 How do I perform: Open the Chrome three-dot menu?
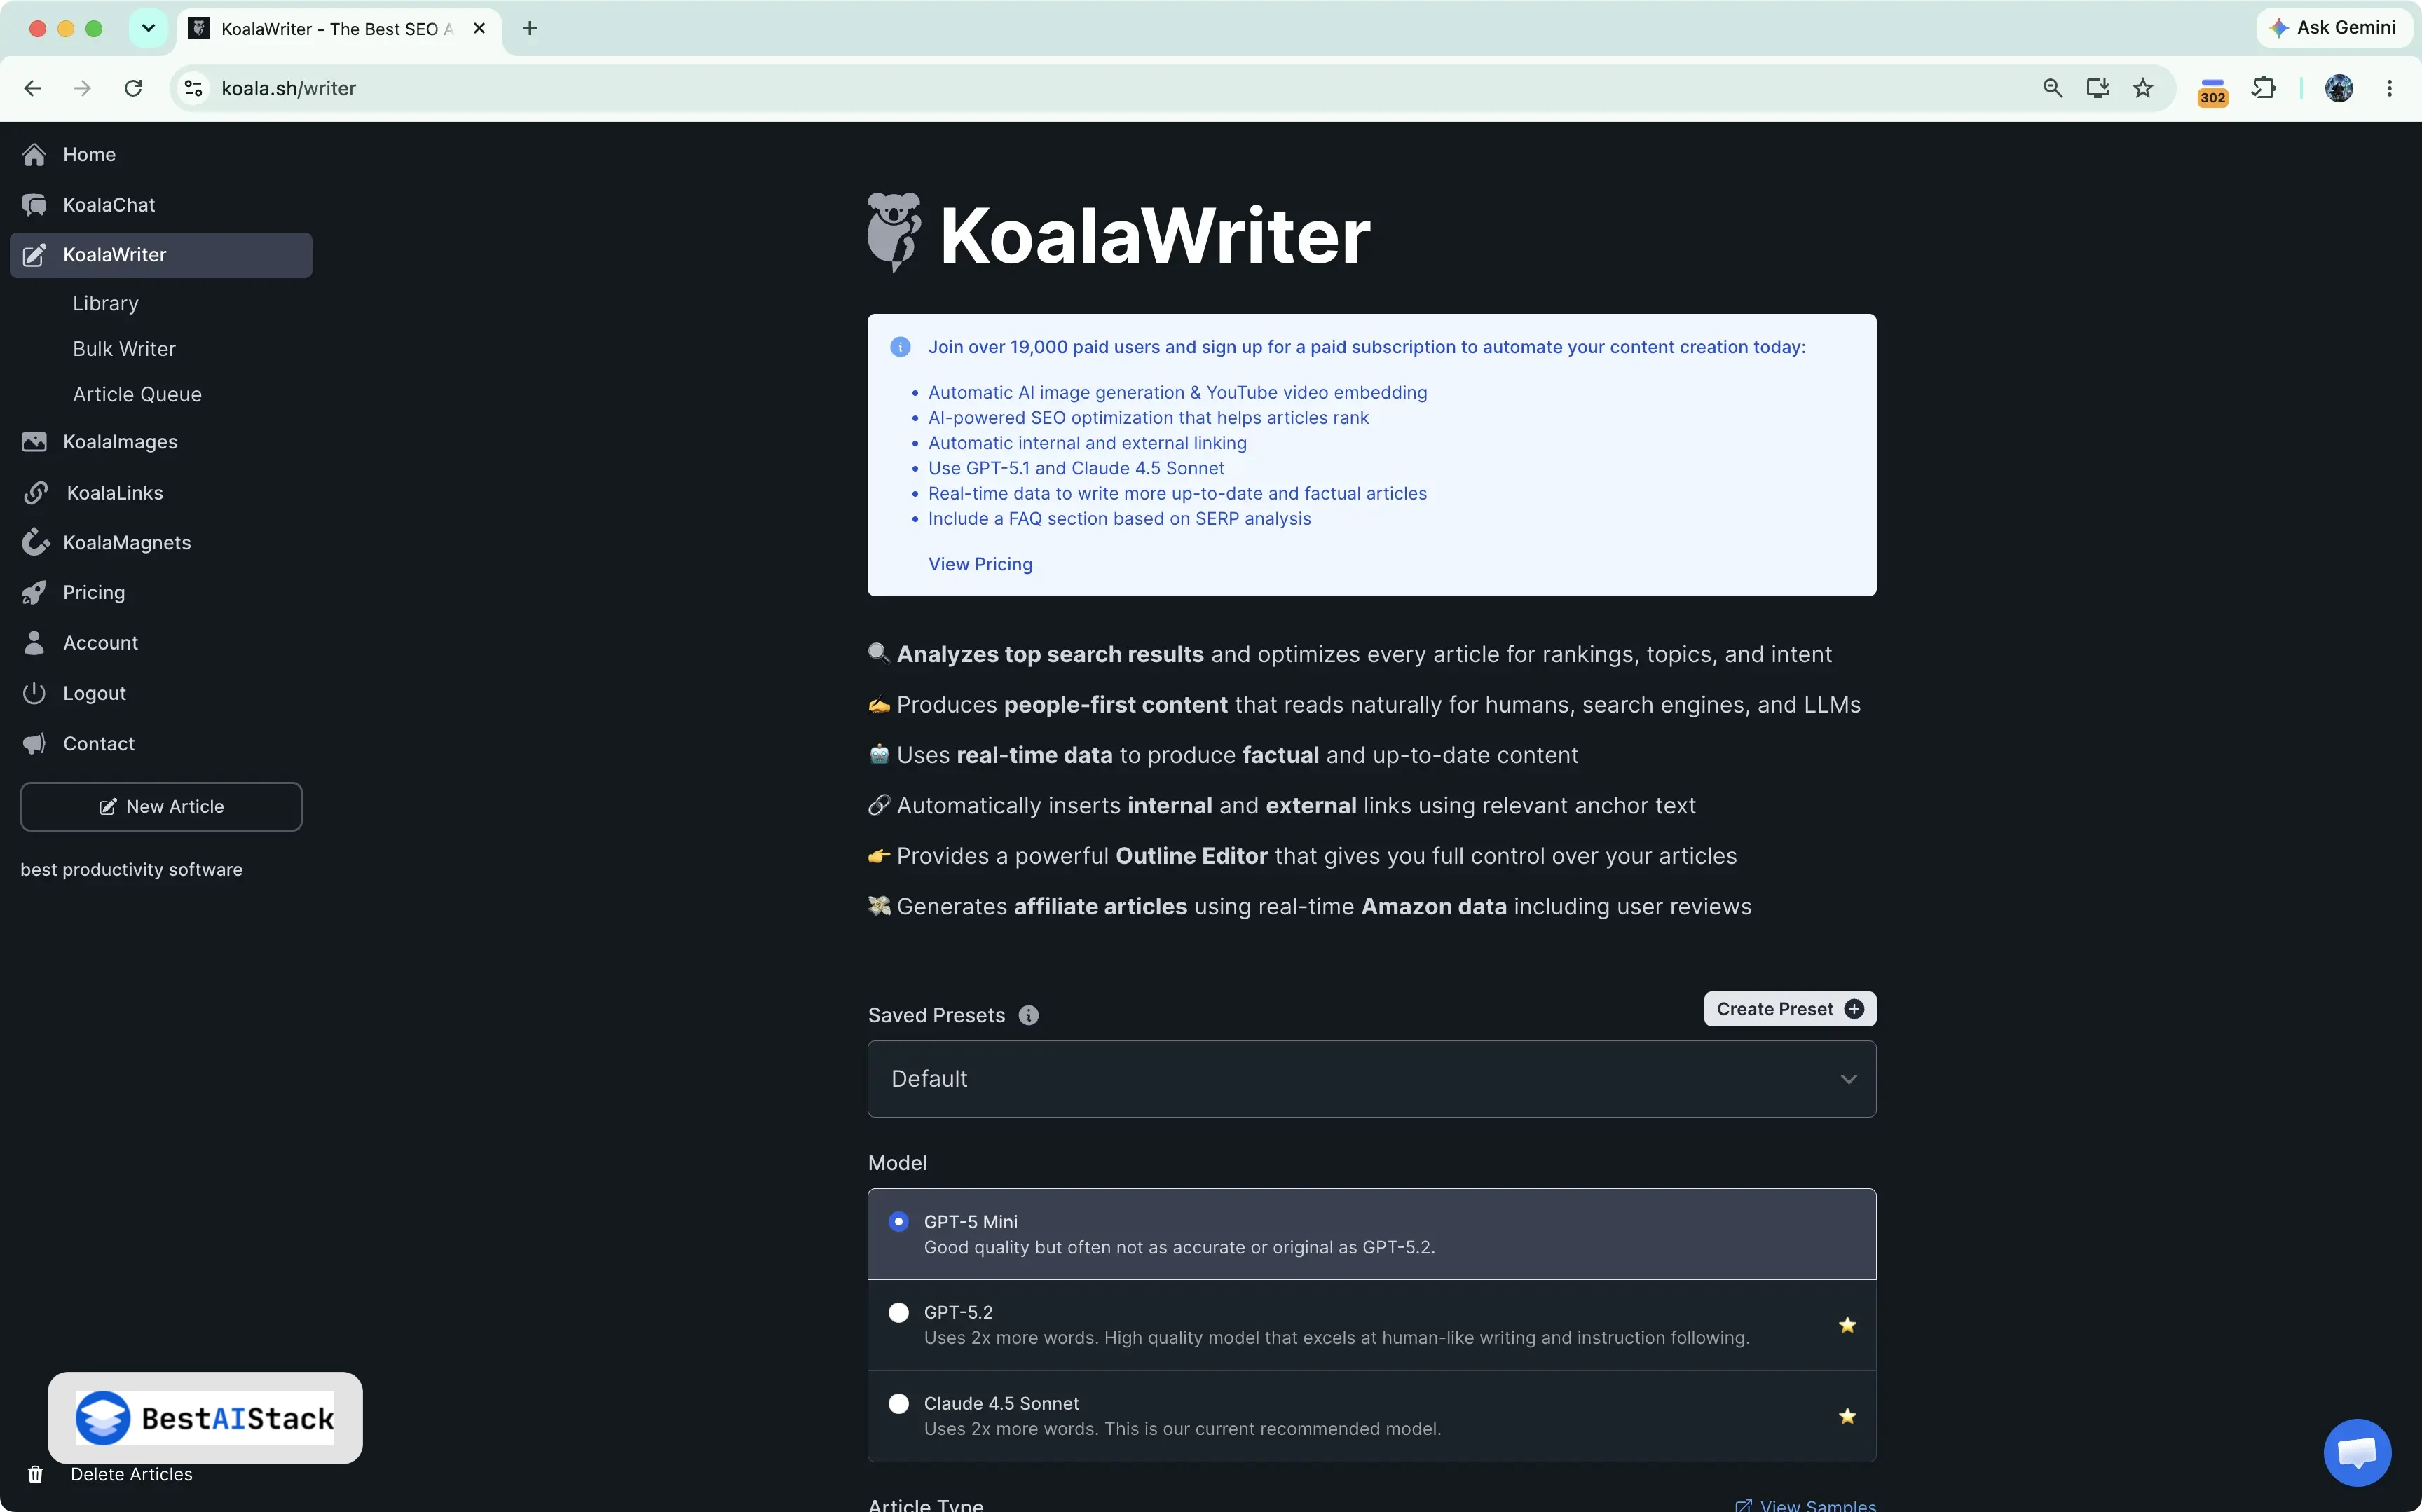pyautogui.click(x=2389, y=88)
